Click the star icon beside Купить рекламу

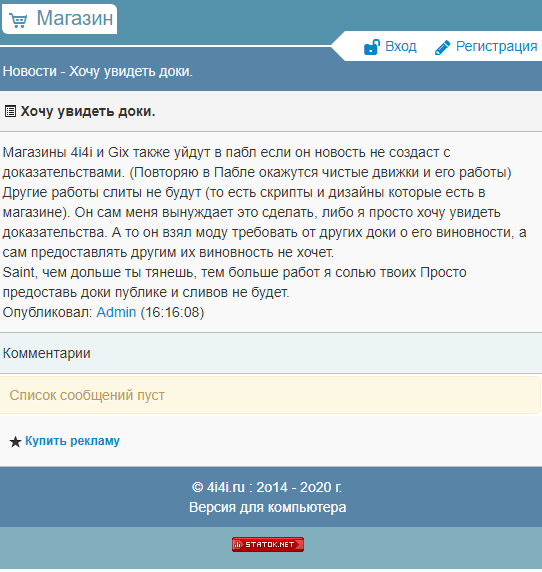coord(15,442)
